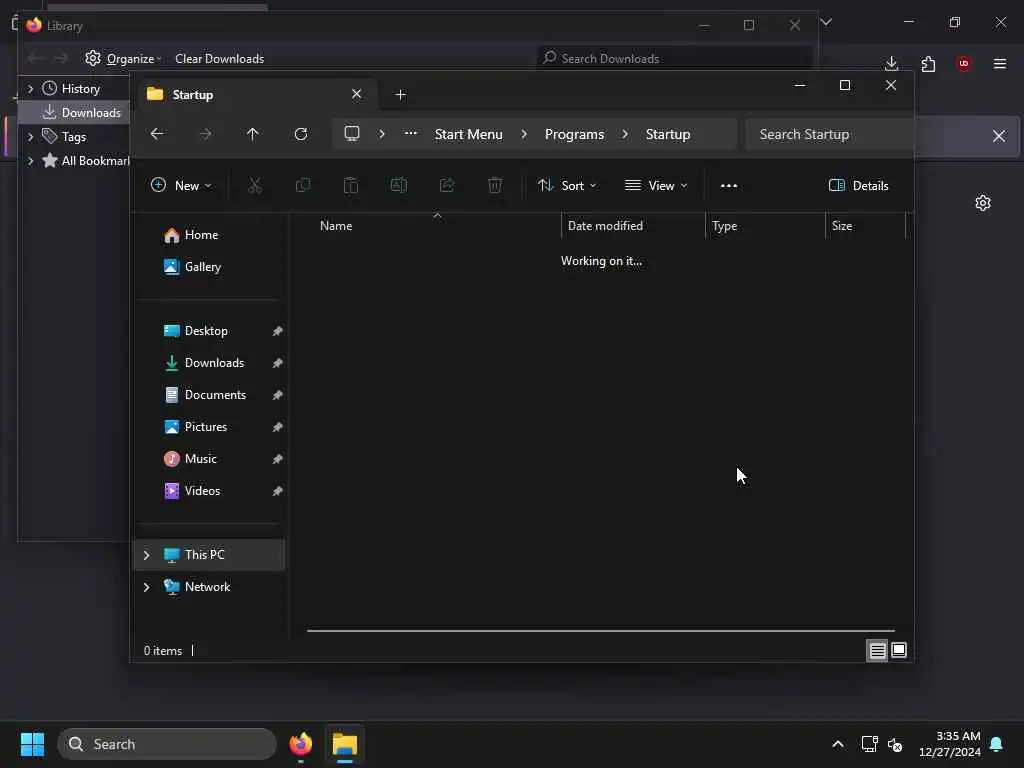
Task: Navigate up one folder level
Action: coord(253,134)
